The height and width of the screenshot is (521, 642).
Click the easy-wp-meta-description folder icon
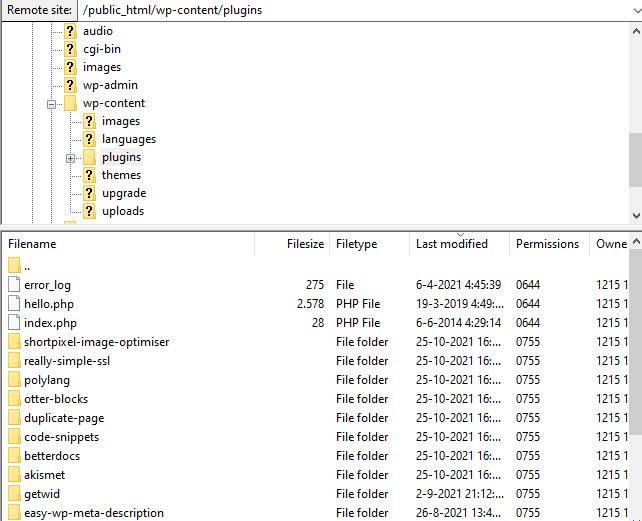(x=14, y=512)
